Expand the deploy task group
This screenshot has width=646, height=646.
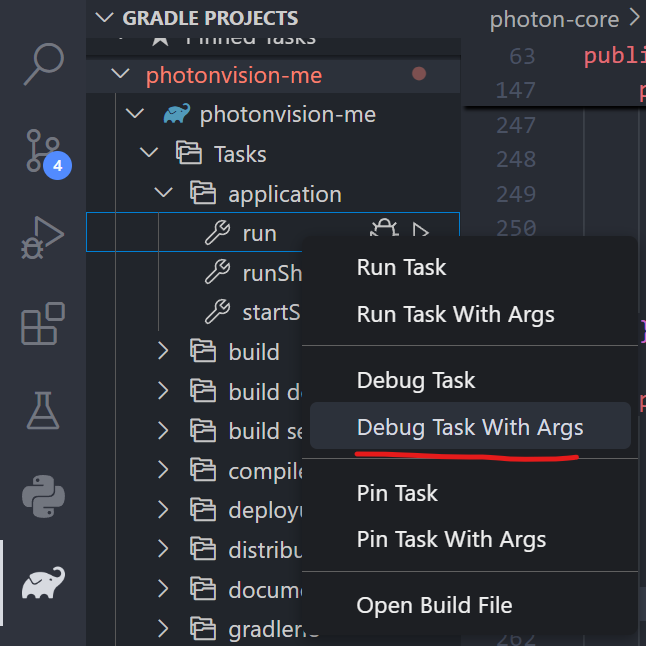point(163,509)
